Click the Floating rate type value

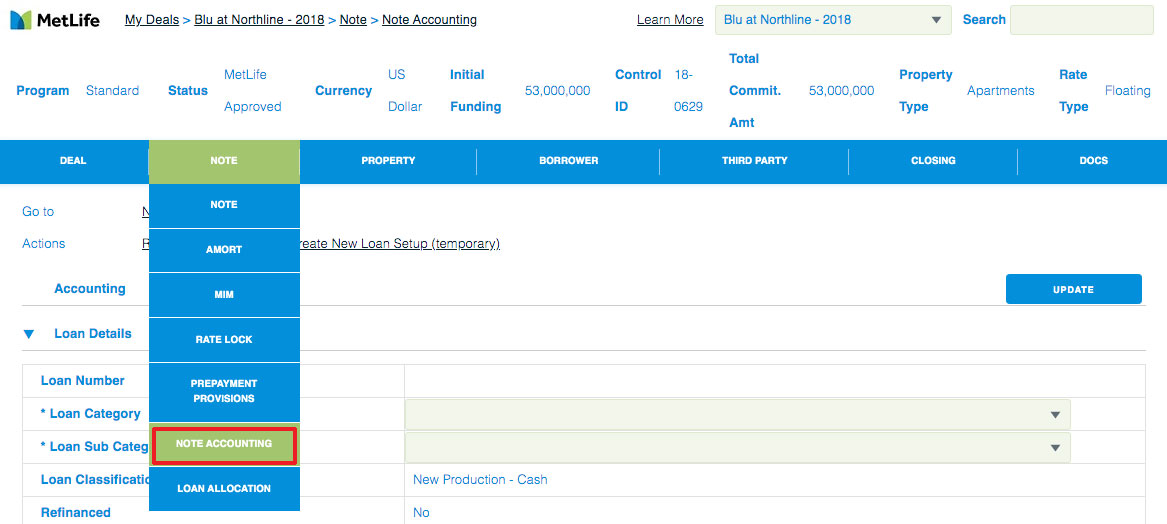[1128, 91]
